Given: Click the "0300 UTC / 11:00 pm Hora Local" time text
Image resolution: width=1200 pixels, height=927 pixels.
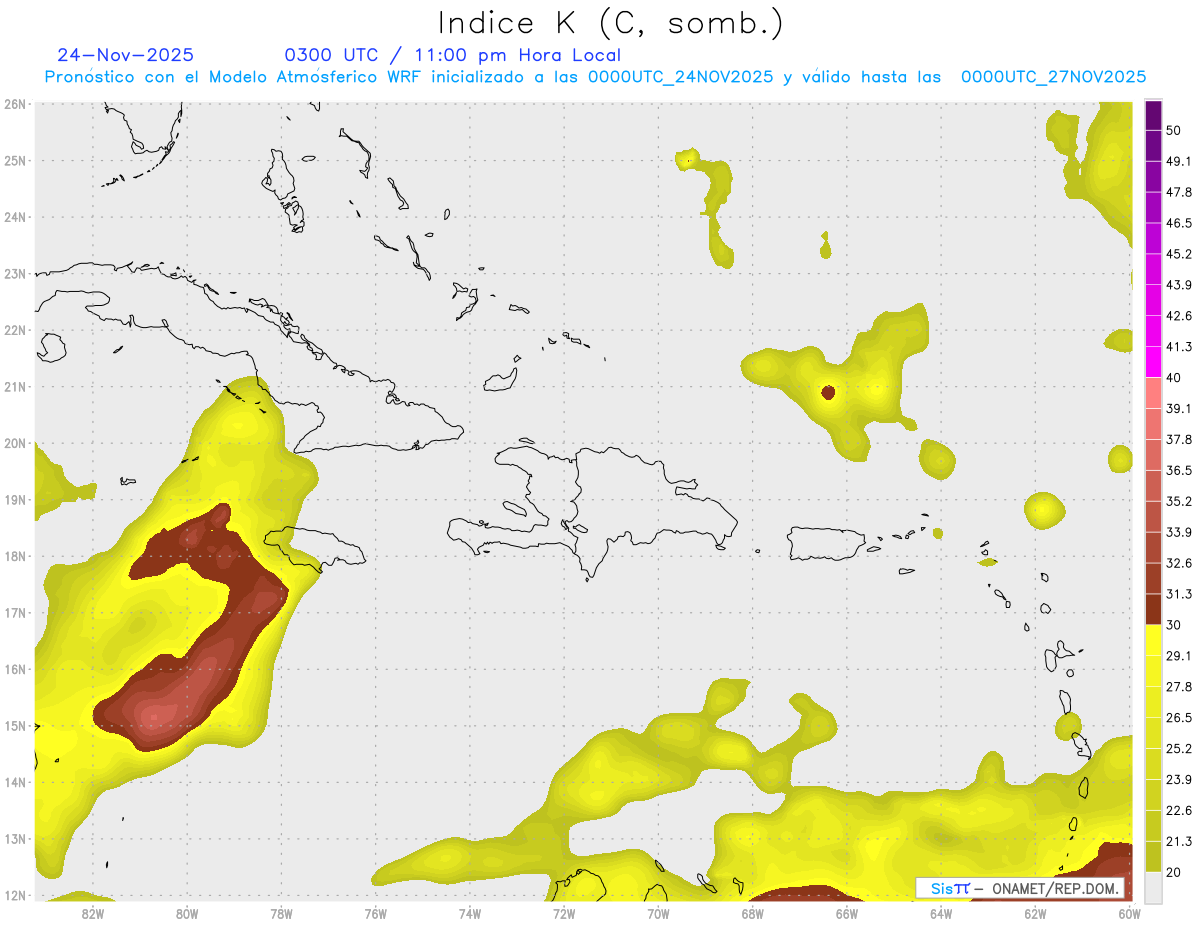Looking at the screenshot, I should pyautogui.click(x=453, y=55).
